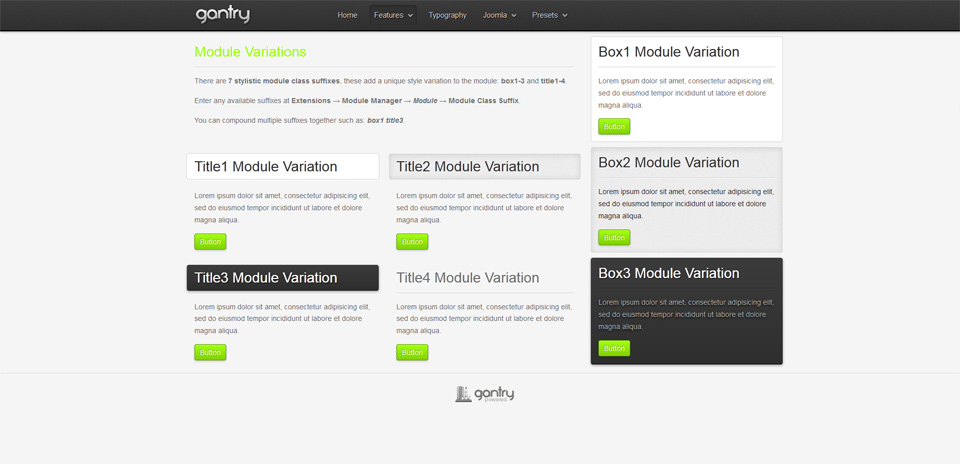Screen dimensions: 960x464
Task: Click the Module Variations page heading
Action: point(250,52)
